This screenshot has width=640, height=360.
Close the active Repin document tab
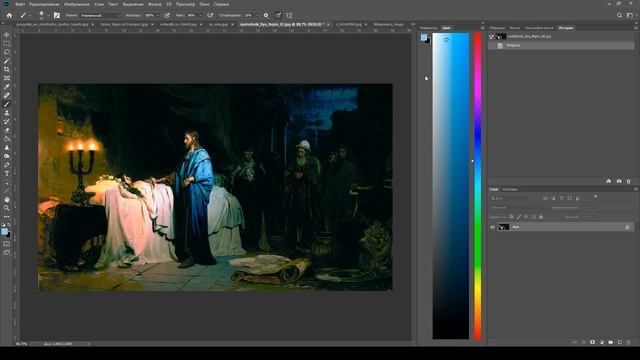(328, 24)
